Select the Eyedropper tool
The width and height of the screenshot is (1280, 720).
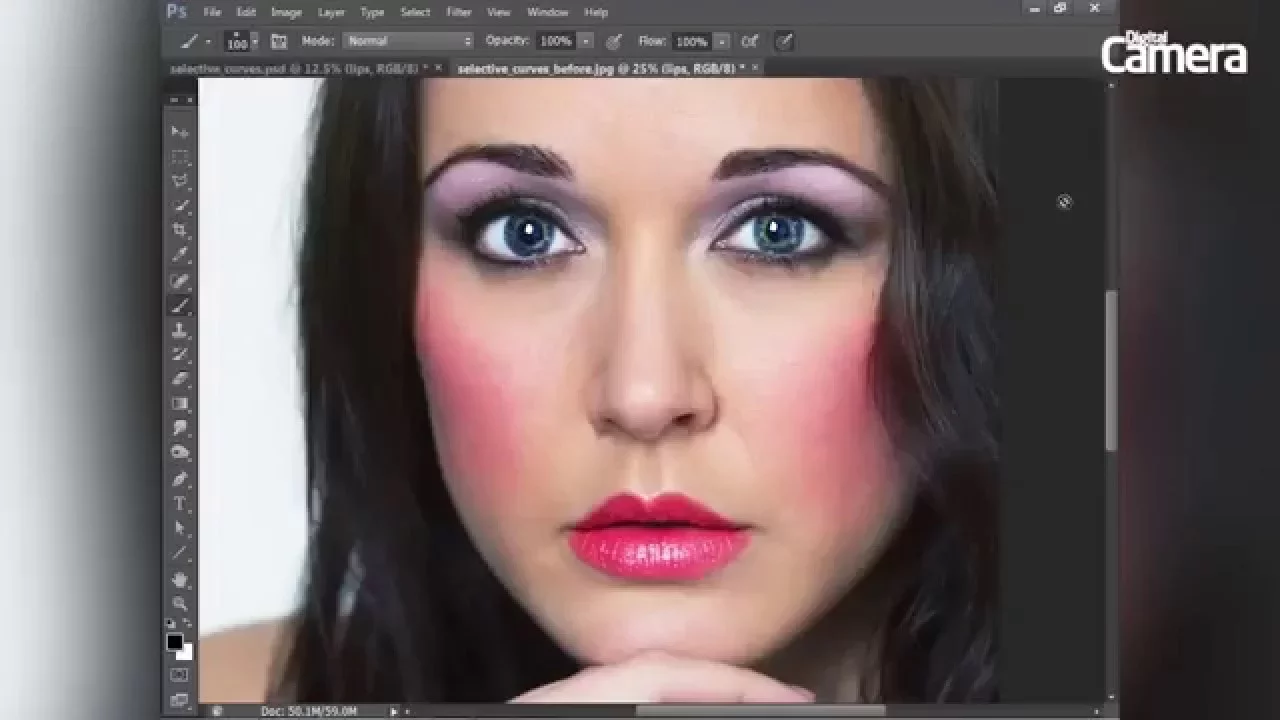[x=180, y=255]
